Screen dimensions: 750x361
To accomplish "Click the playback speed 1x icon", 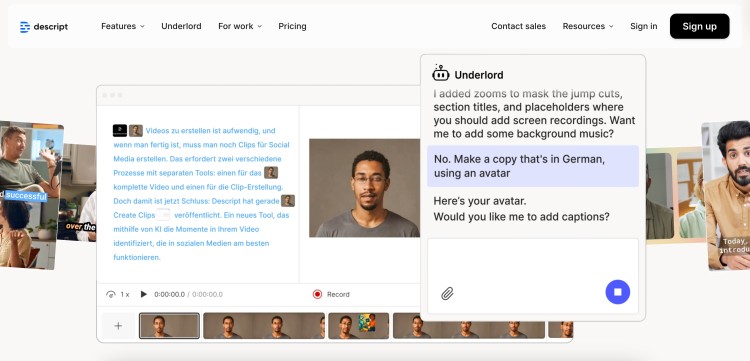I will [x=111, y=295].
